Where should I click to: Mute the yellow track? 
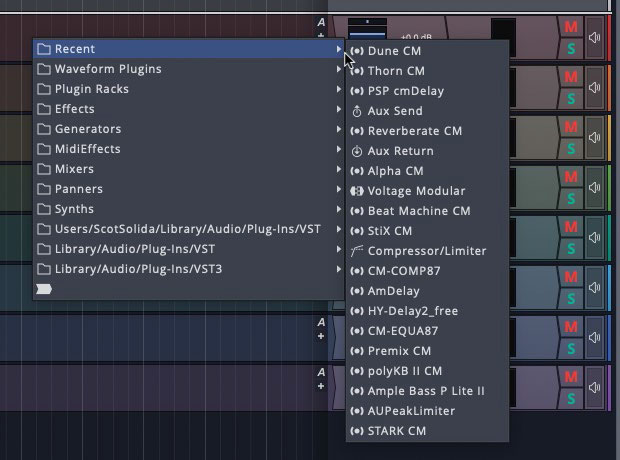click(571, 127)
